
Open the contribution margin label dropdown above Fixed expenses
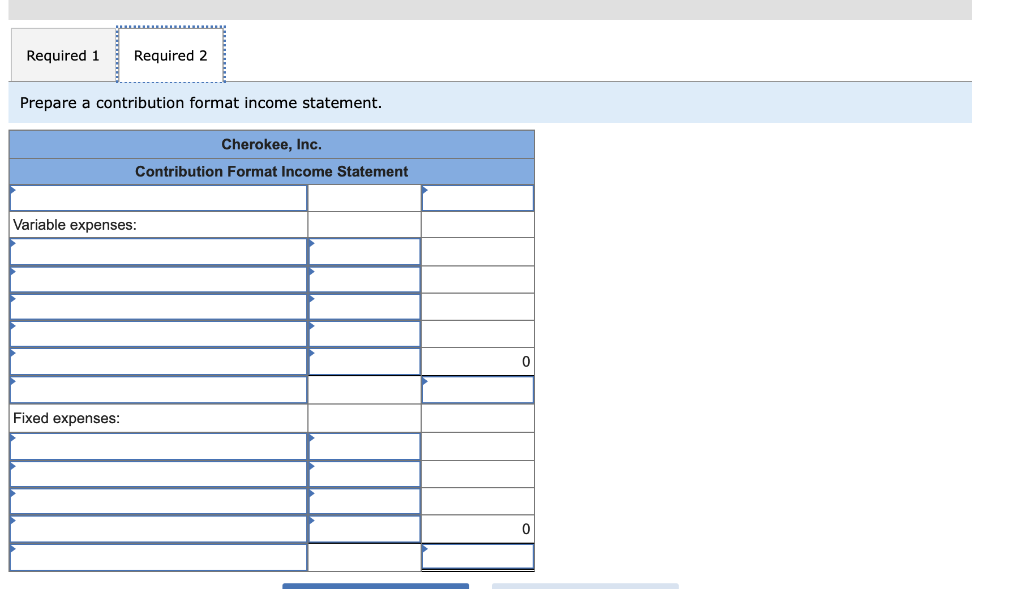157,389
